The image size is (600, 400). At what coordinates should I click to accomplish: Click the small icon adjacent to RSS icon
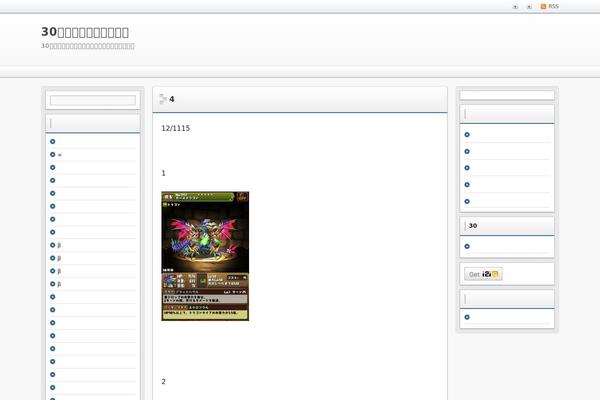click(529, 7)
